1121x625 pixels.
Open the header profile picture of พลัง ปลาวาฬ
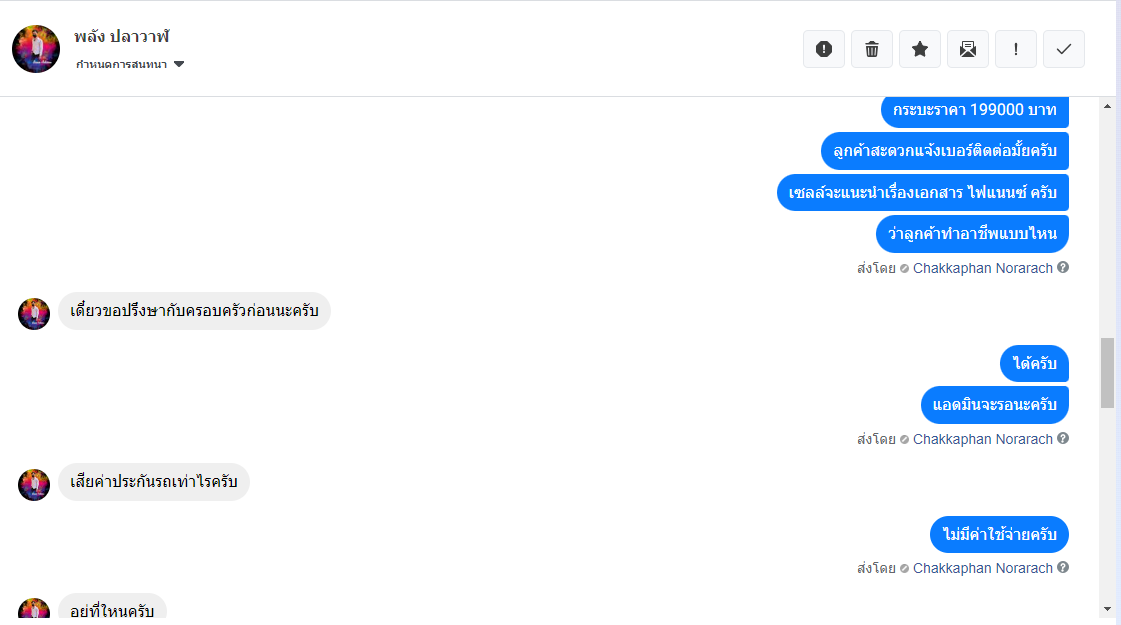point(36,49)
